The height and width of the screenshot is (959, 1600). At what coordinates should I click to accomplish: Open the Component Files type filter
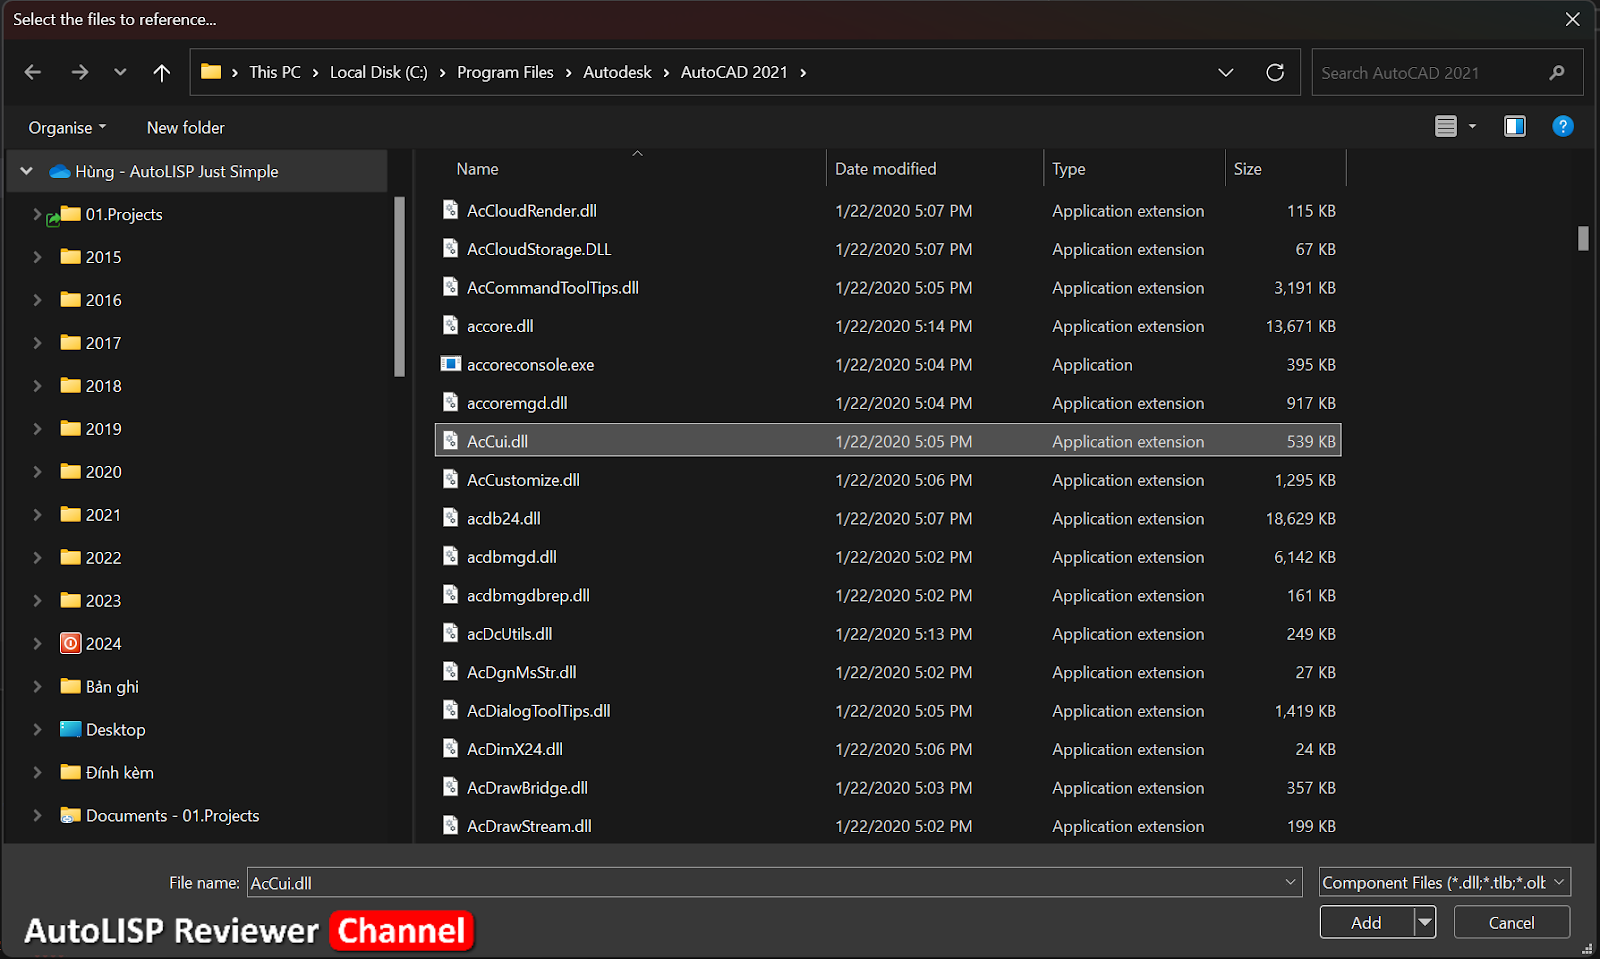pos(1445,882)
